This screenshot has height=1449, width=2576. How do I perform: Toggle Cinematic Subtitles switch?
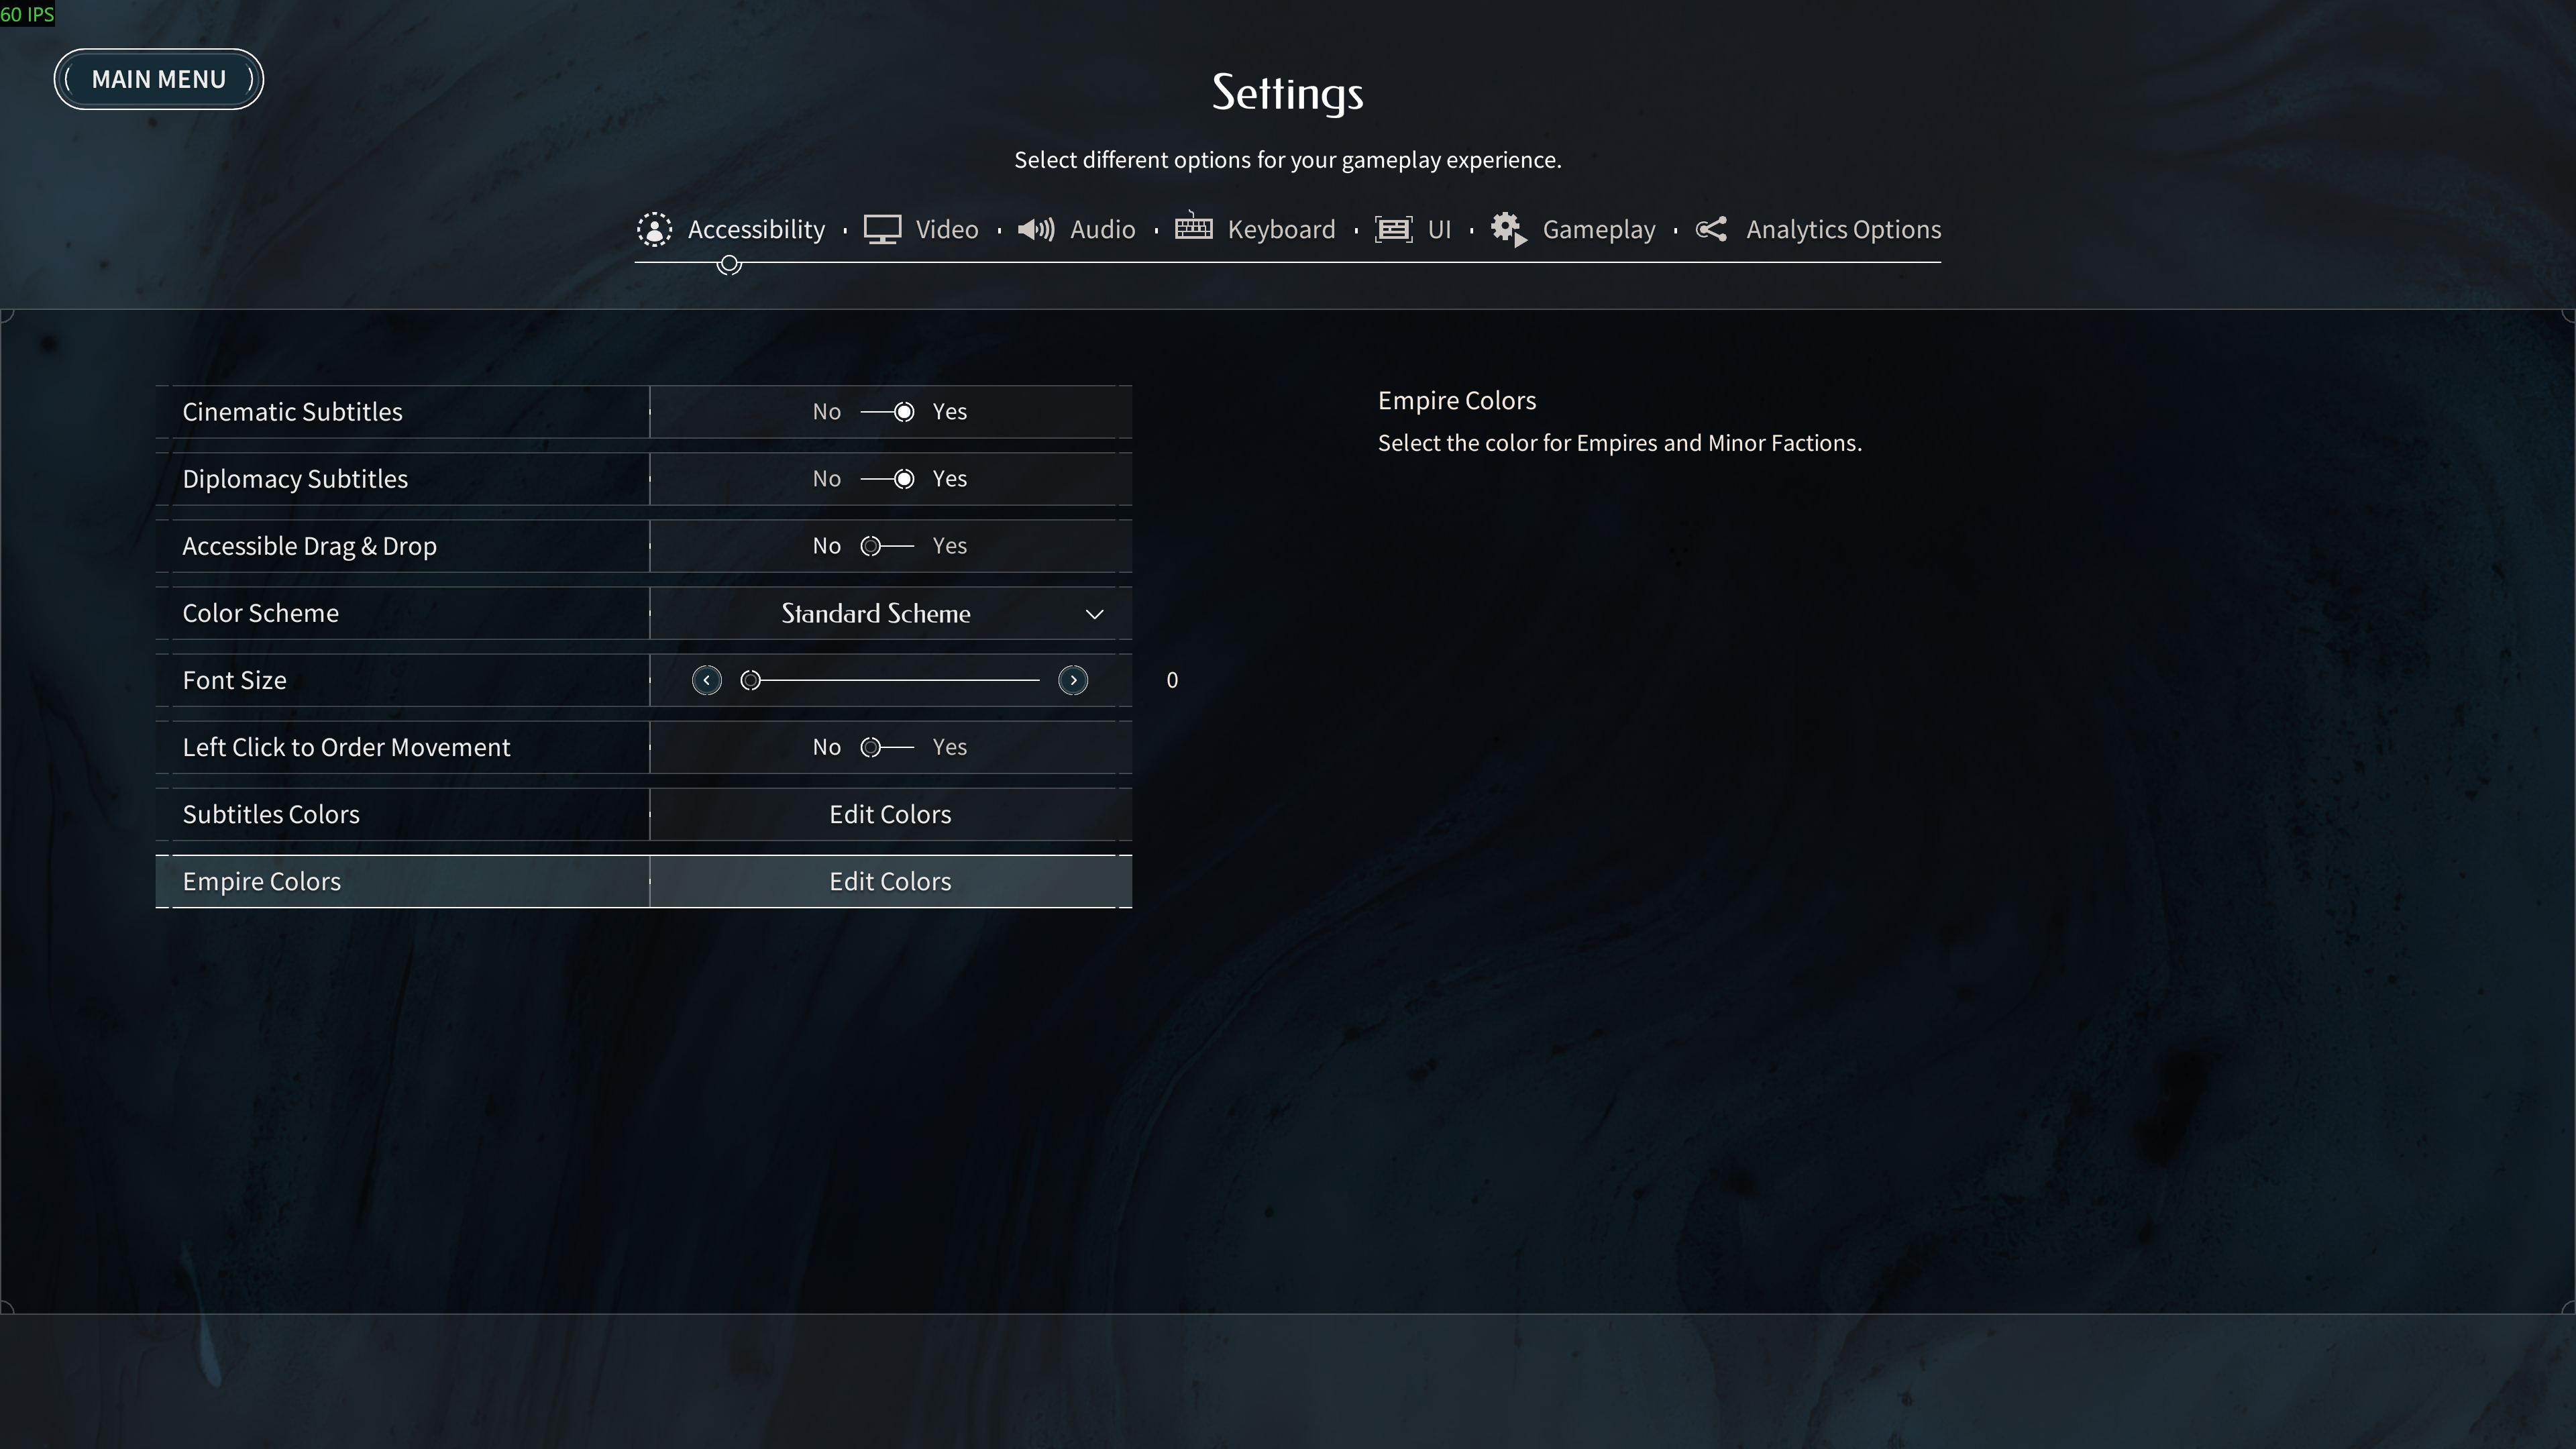888,412
